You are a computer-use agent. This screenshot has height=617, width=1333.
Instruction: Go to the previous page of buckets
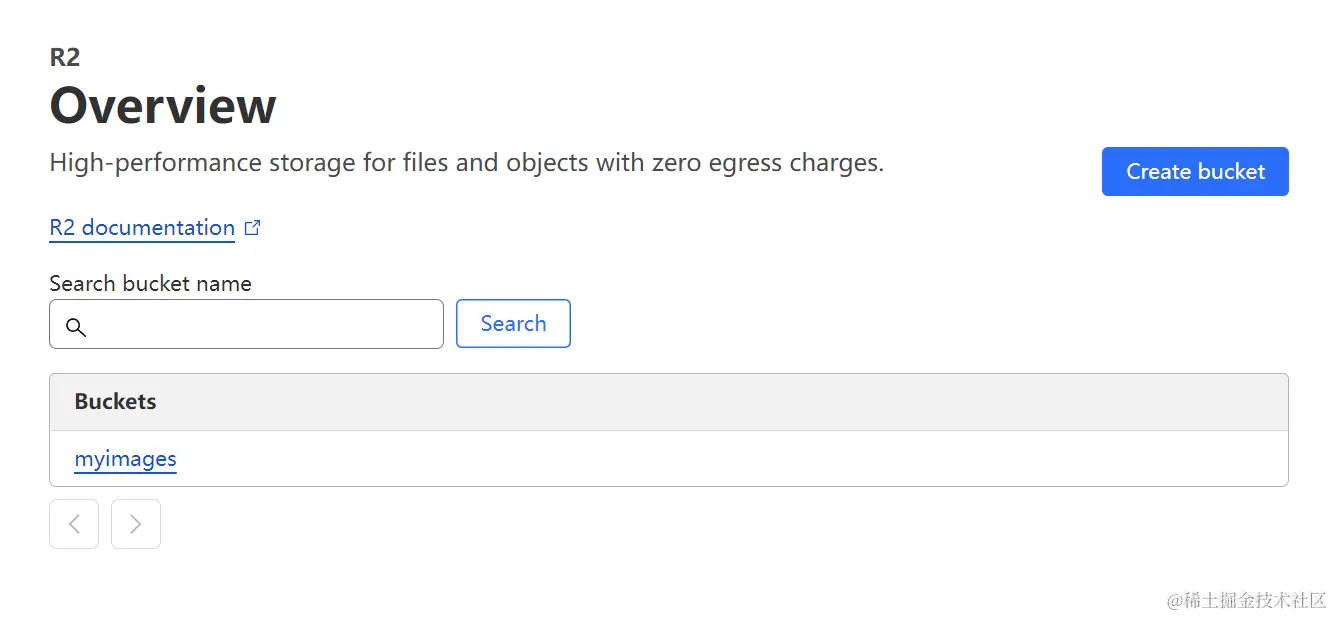74,524
